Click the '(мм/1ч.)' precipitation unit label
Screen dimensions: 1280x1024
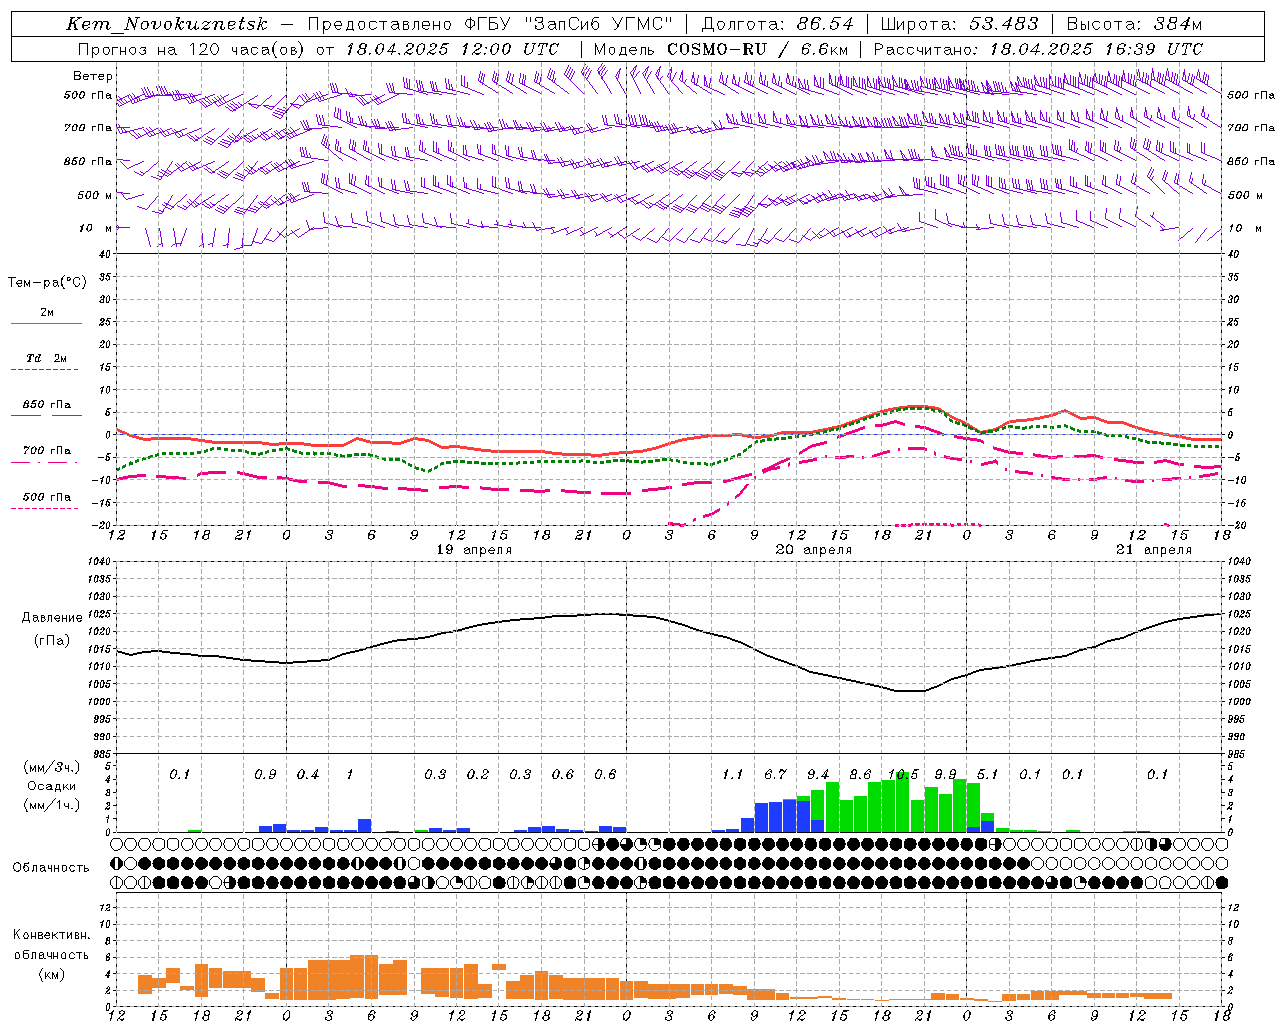[51, 805]
